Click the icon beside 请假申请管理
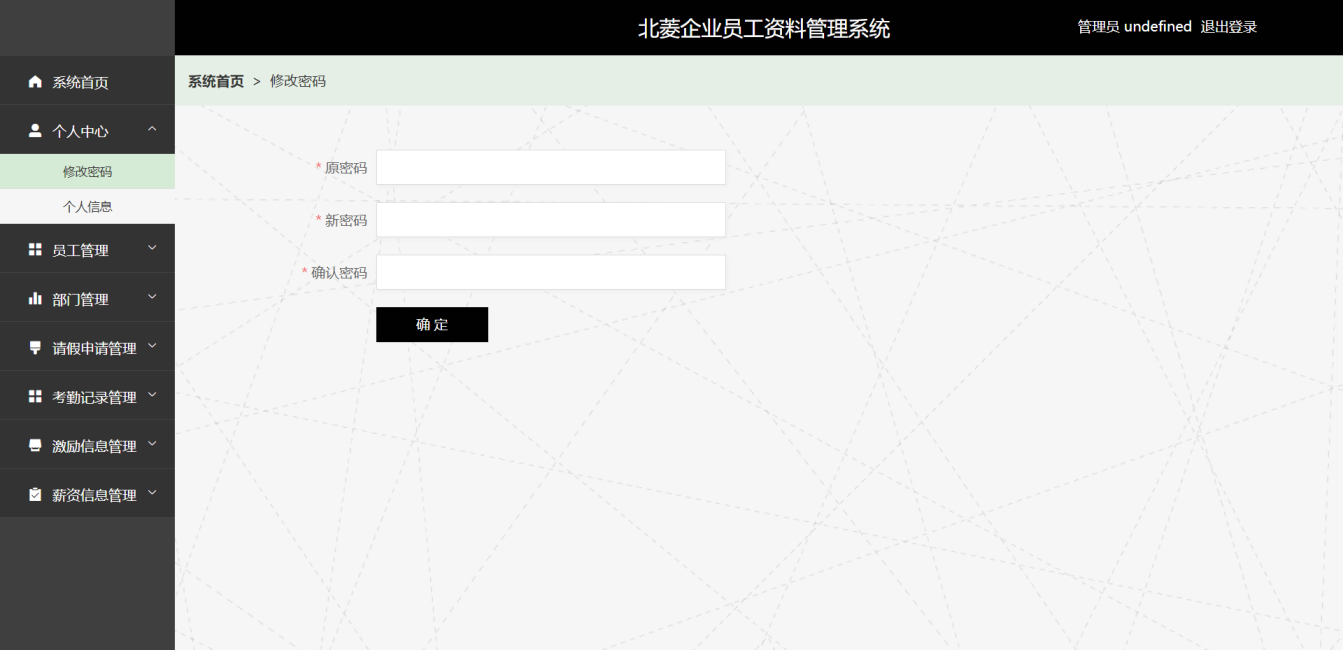1343x650 pixels. pyautogui.click(x=35, y=348)
